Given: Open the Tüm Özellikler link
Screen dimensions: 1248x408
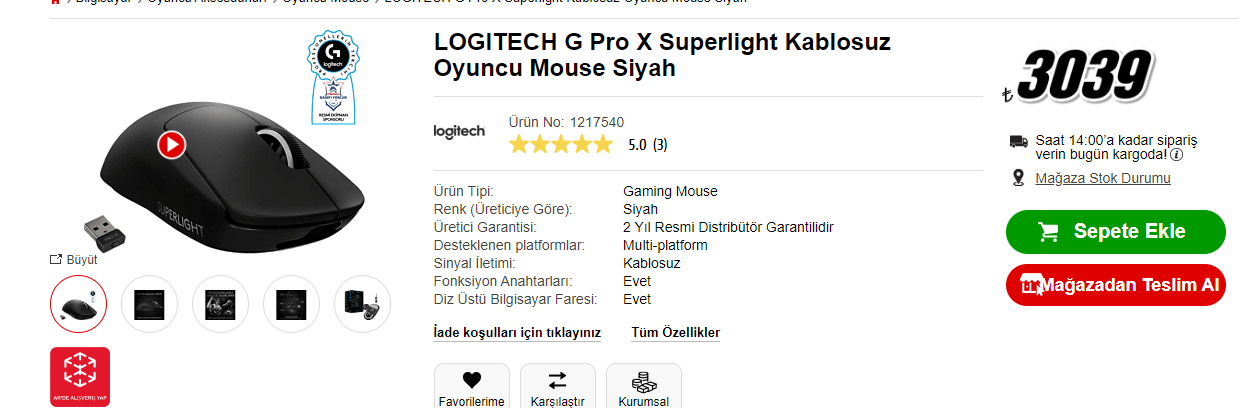Looking at the screenshot, I should 675,333.
